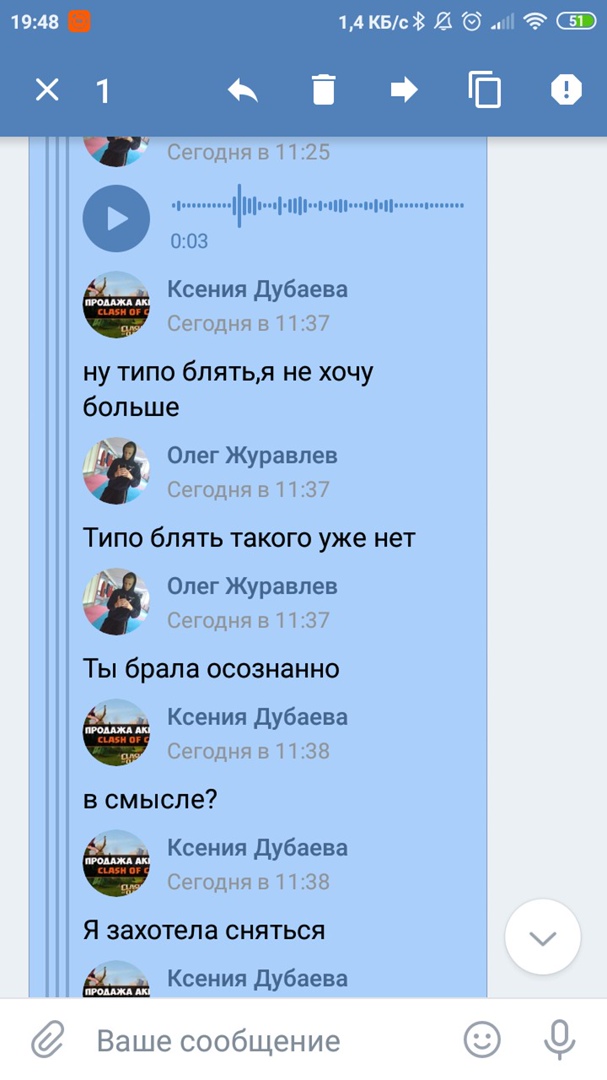Open the emoji smiley picker
607x1080 pixels.
click(482, 1040)
